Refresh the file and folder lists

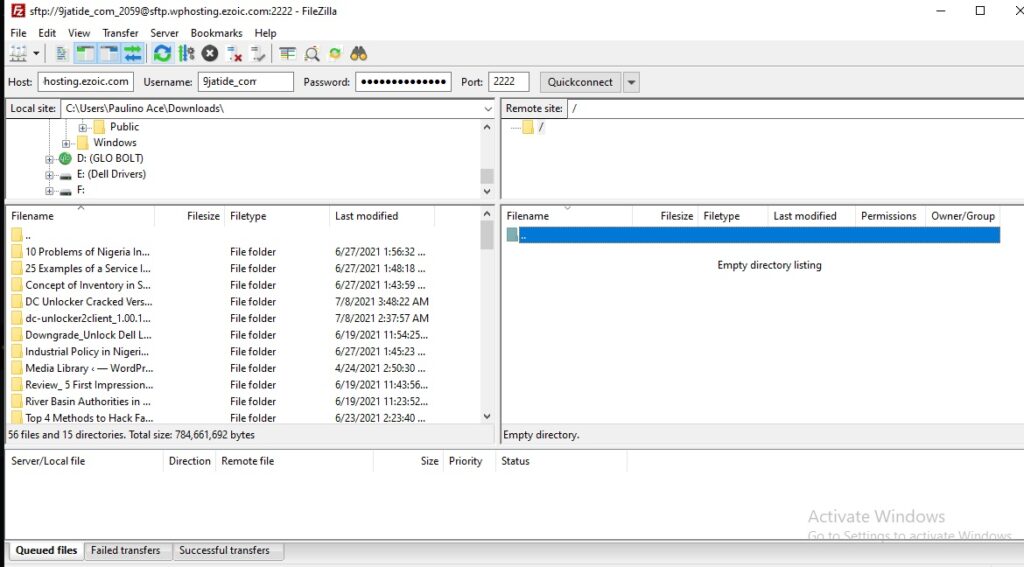[162, 53]
